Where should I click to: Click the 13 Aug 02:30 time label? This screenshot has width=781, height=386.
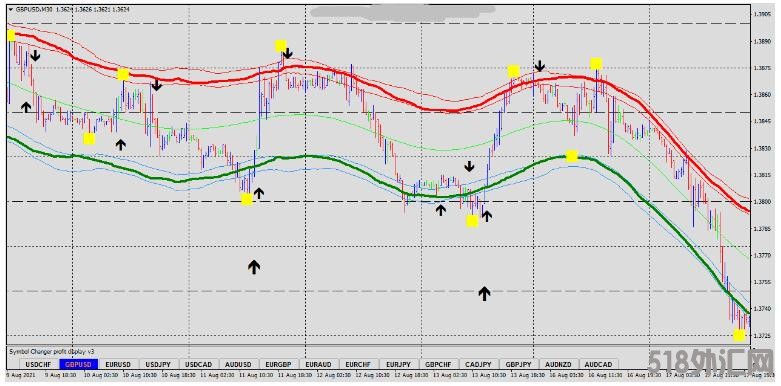450,374
